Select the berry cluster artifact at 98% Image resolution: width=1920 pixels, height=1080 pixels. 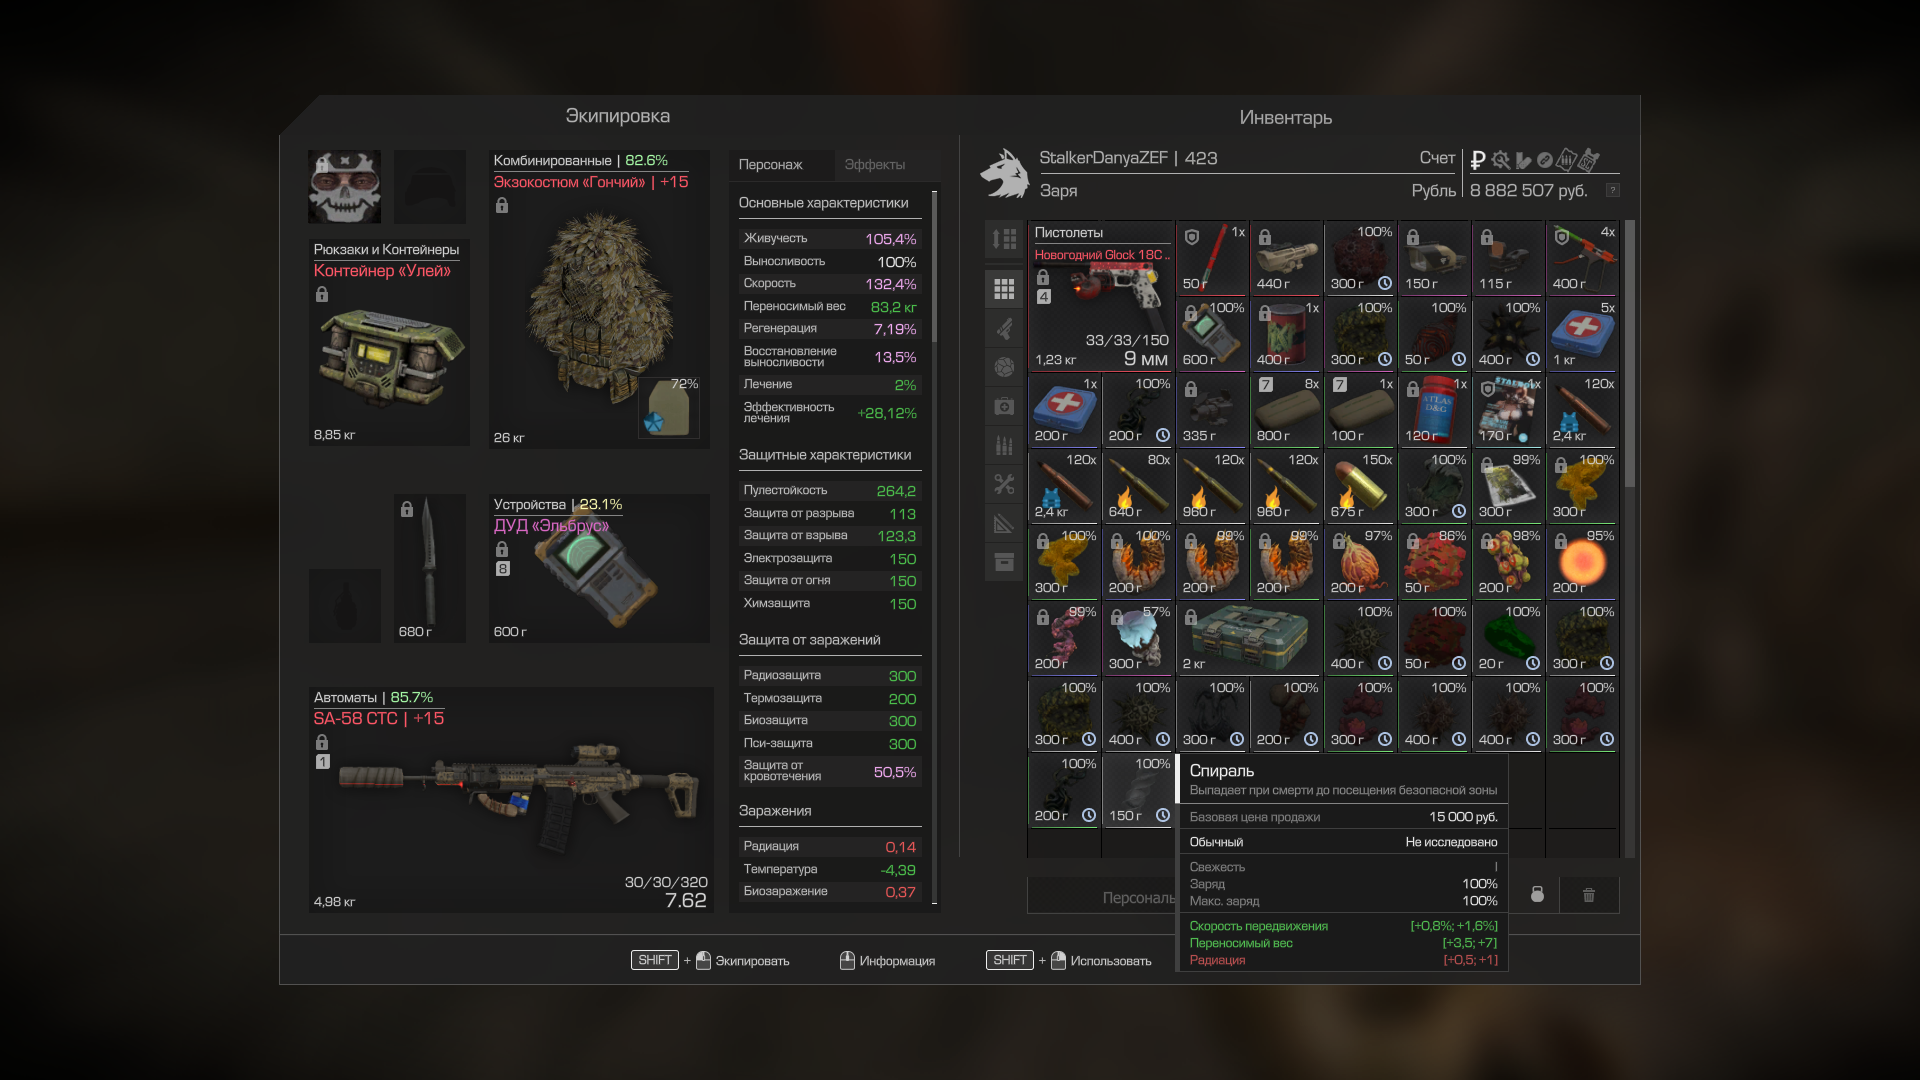[1509, 562]
